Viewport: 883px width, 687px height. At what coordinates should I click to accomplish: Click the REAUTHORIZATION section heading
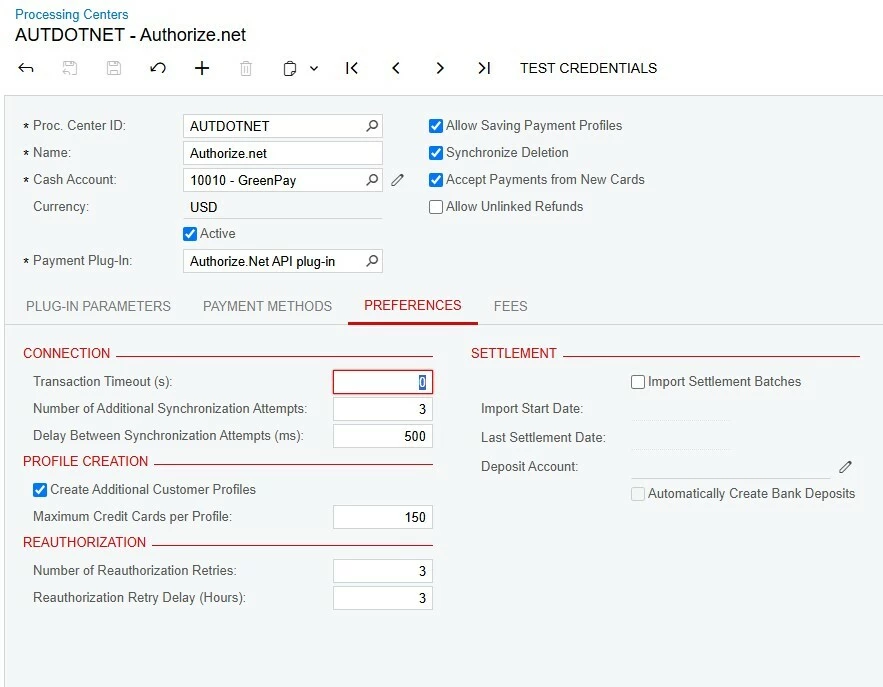84,542
